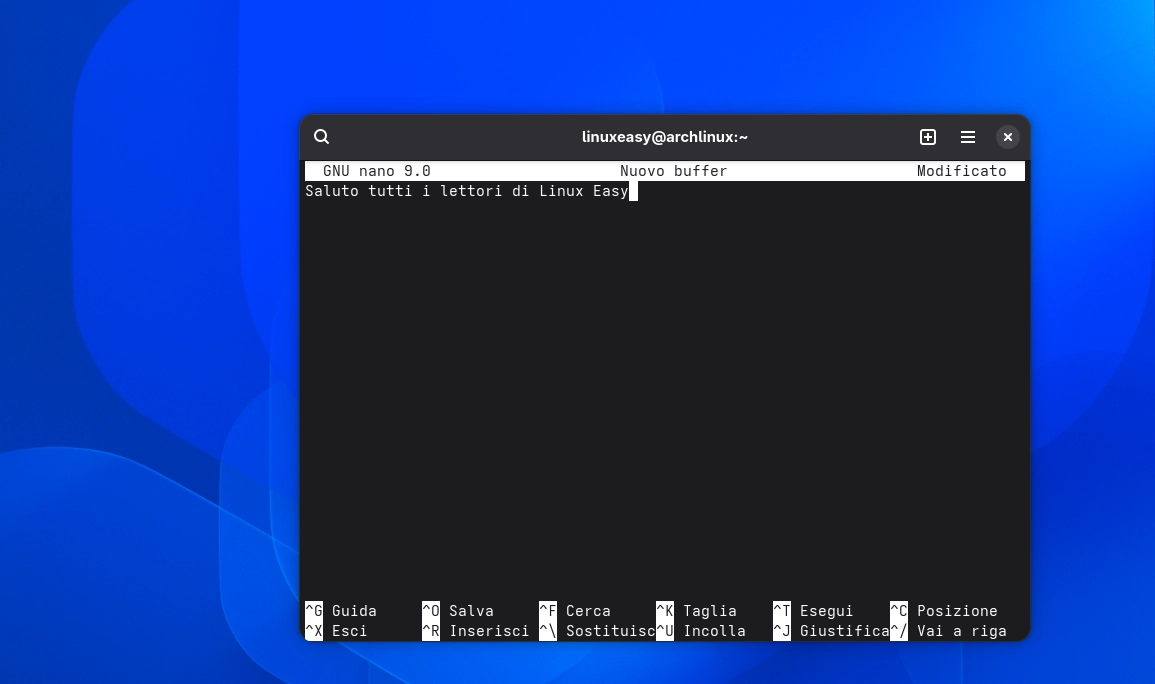This screenshot has width=1155, height=684.
Task: Click the ^\ Sostituisci shortcut
Action: [597, 631]
